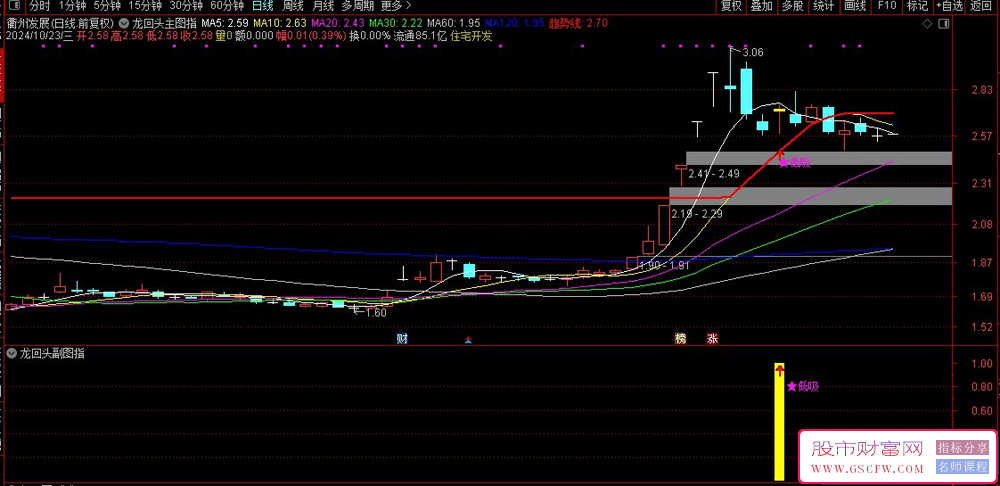Click the diamond icon at chart top-right

pyautogui.click(x=927, y=24)
